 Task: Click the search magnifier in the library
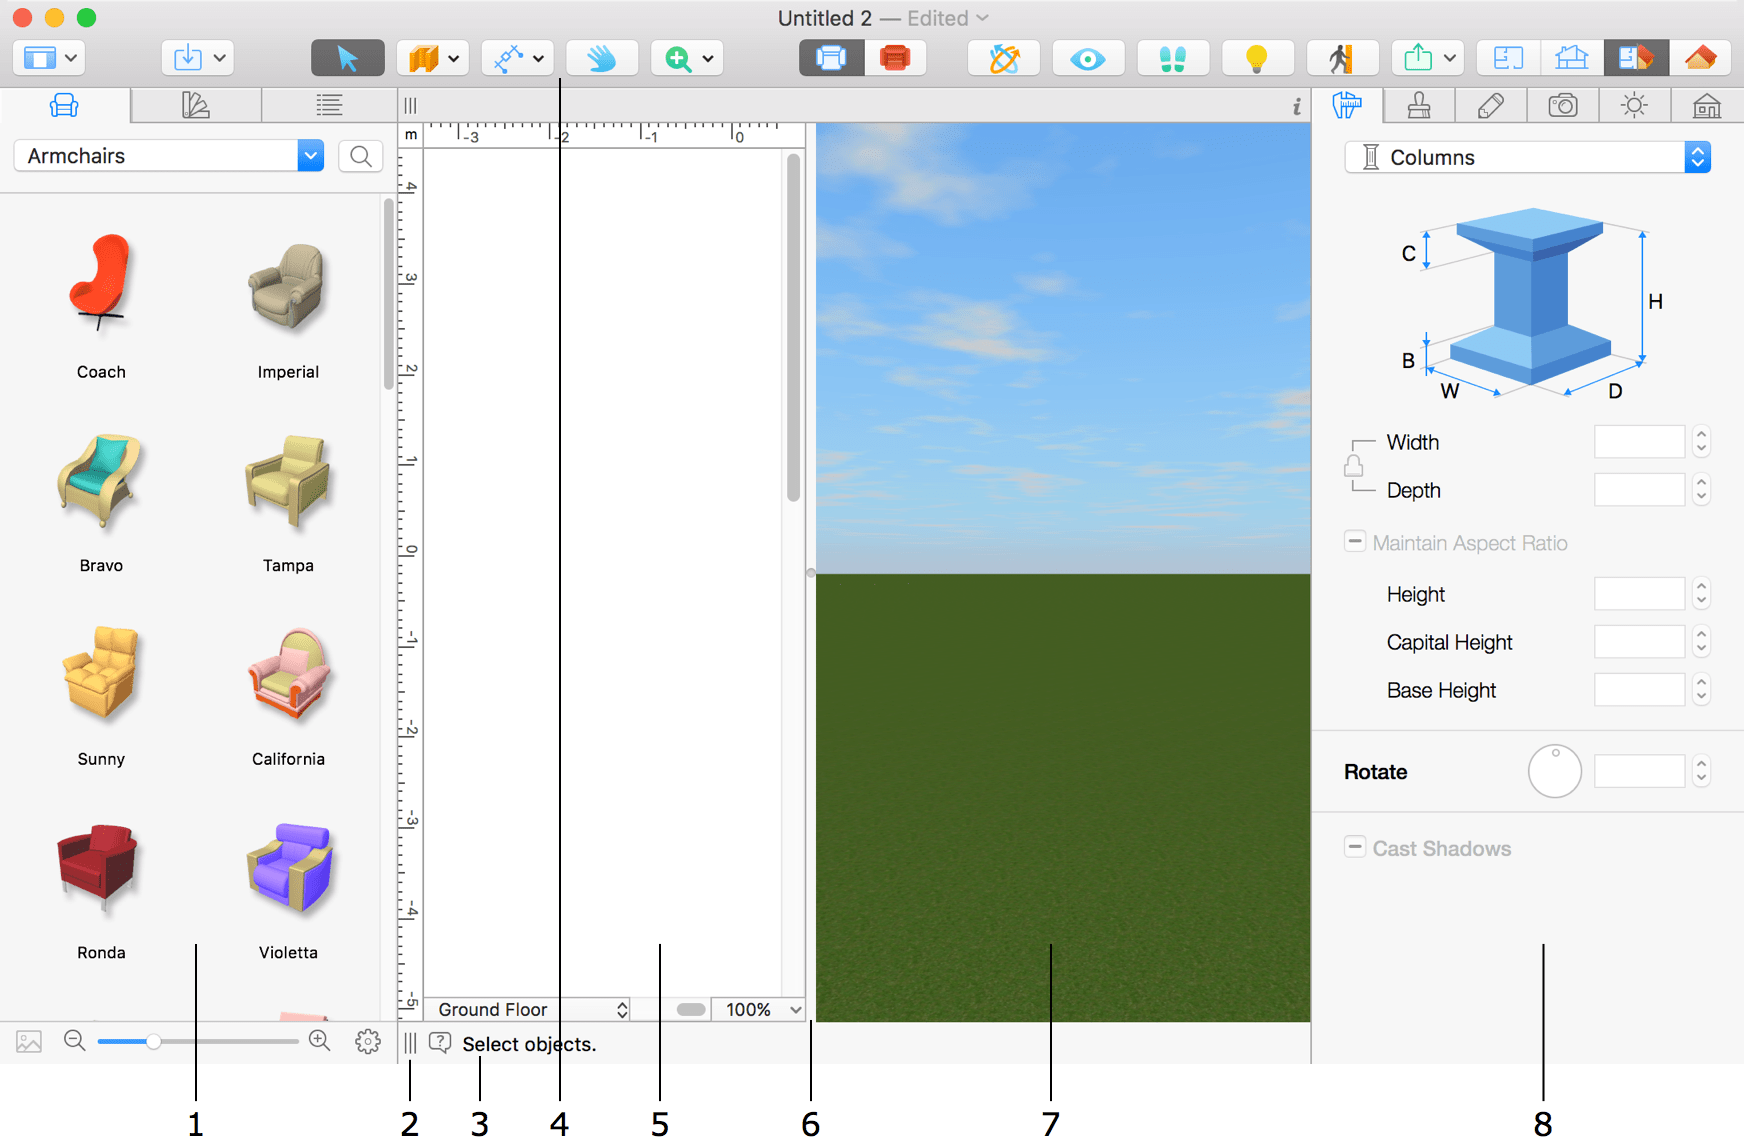click(361, 156)
